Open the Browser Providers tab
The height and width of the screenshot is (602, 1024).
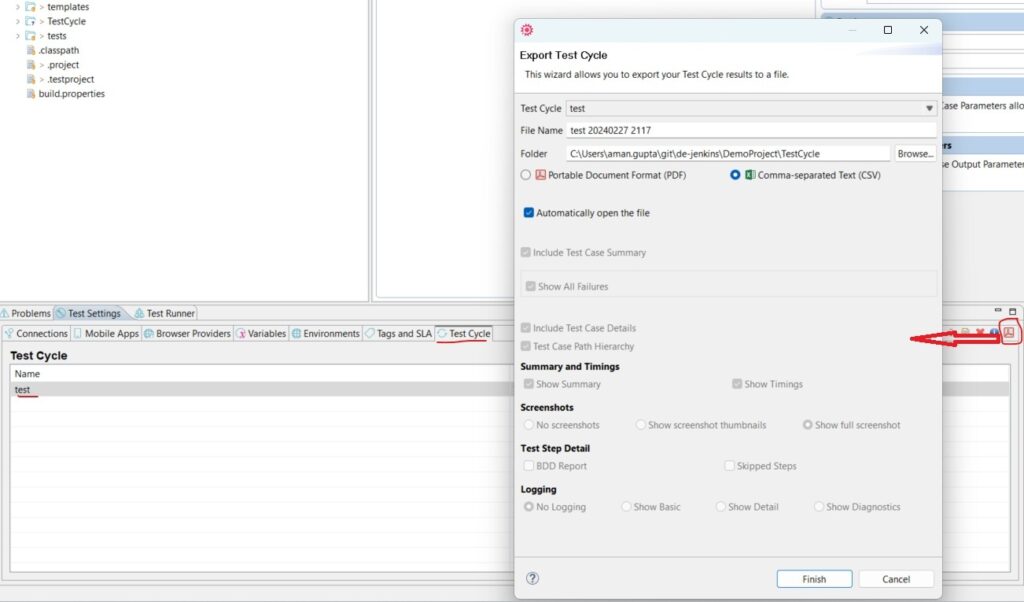point(187,334)
